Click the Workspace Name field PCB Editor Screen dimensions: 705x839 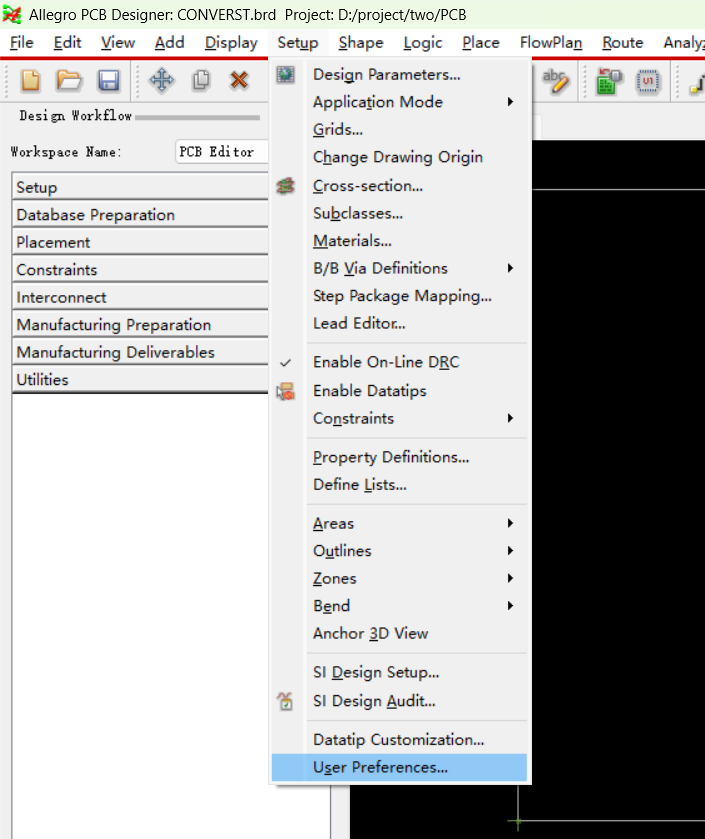[x=221, y=152]
